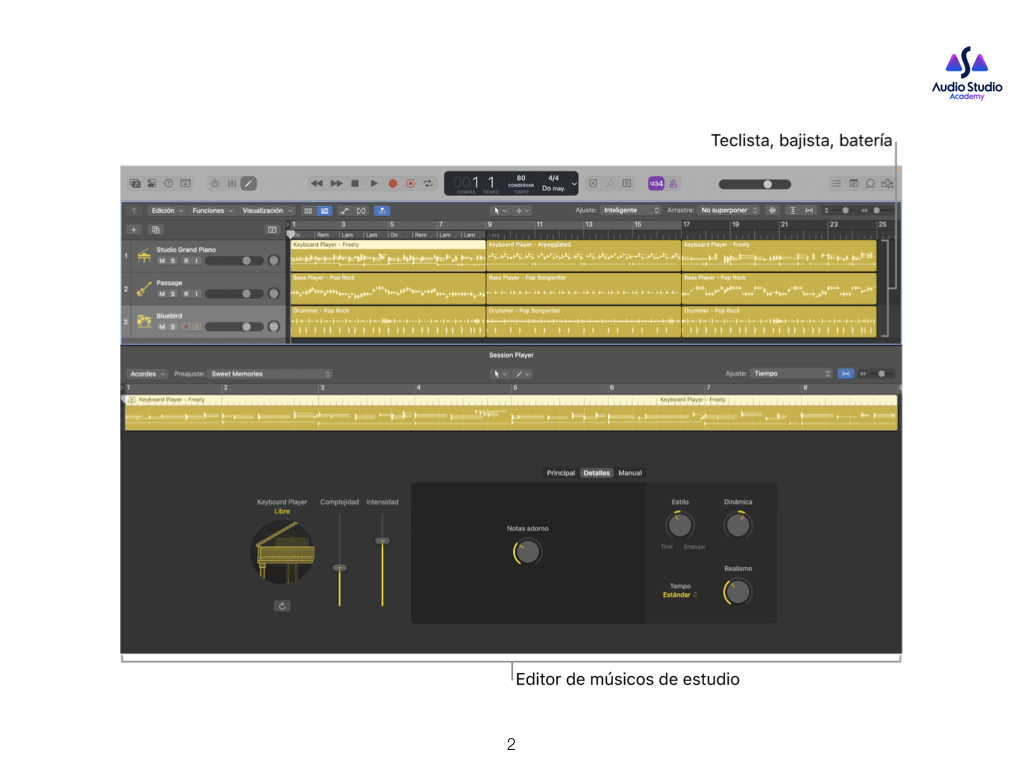The height and width of the screenshot is (768, 1024).
Task: Toggle the purple Count-in 1234 button
Action: coord(656,184)
